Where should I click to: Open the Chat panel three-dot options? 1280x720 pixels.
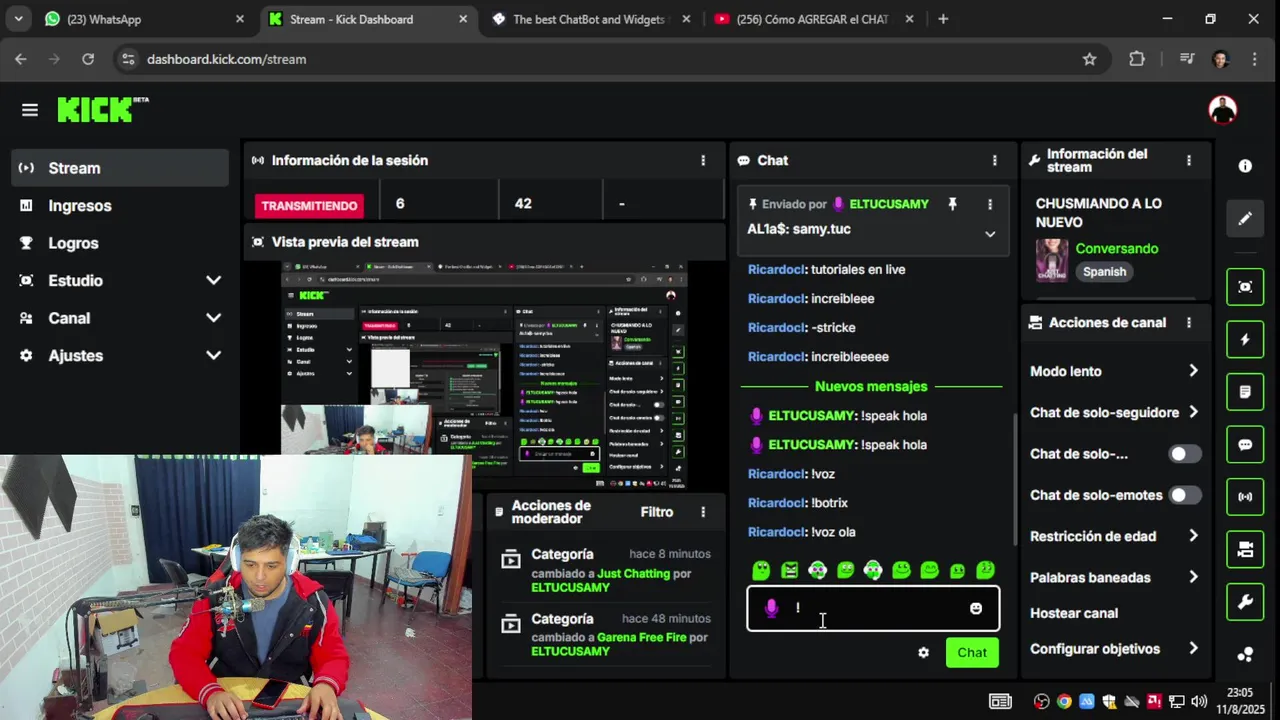click(x=994, y=160)
